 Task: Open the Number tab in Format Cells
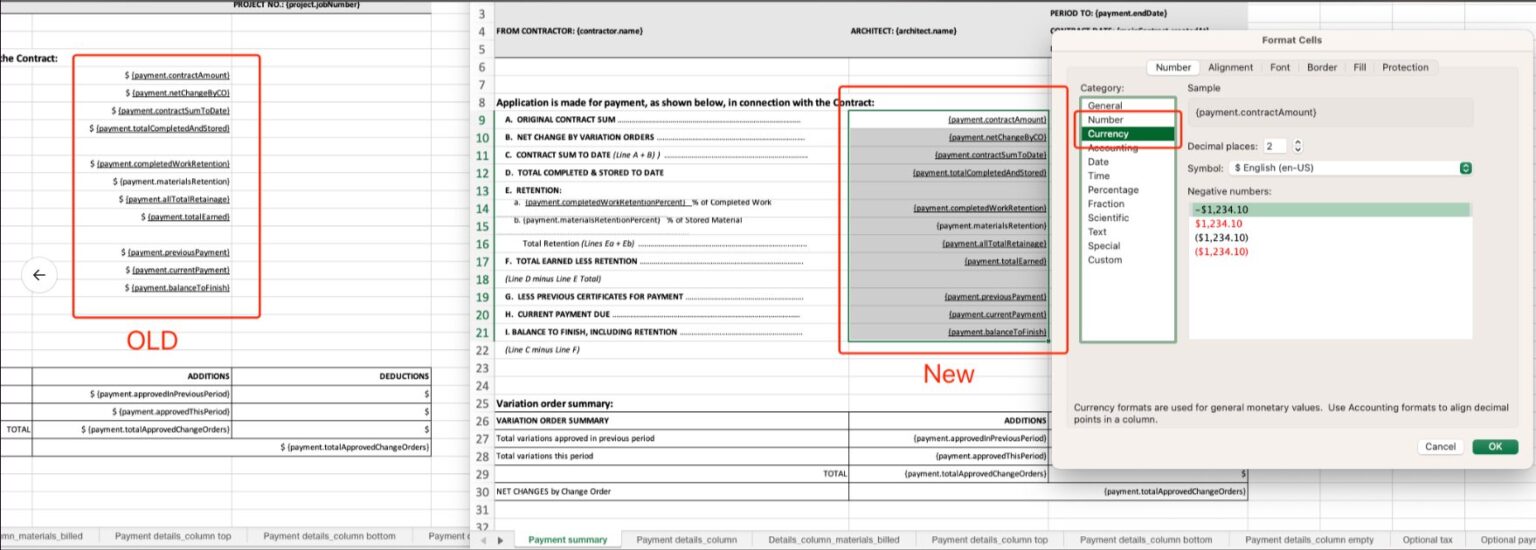tap(1173, 67)
